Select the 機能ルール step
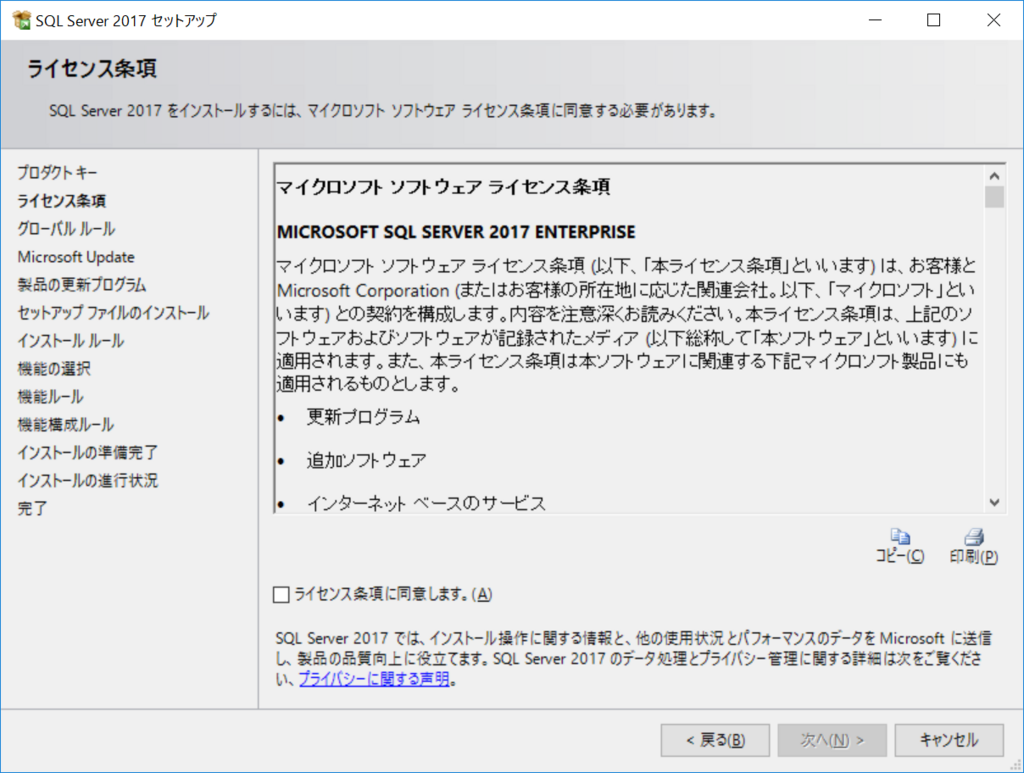The width and height of the screenshot is (1024, 773). coord(50,397)
